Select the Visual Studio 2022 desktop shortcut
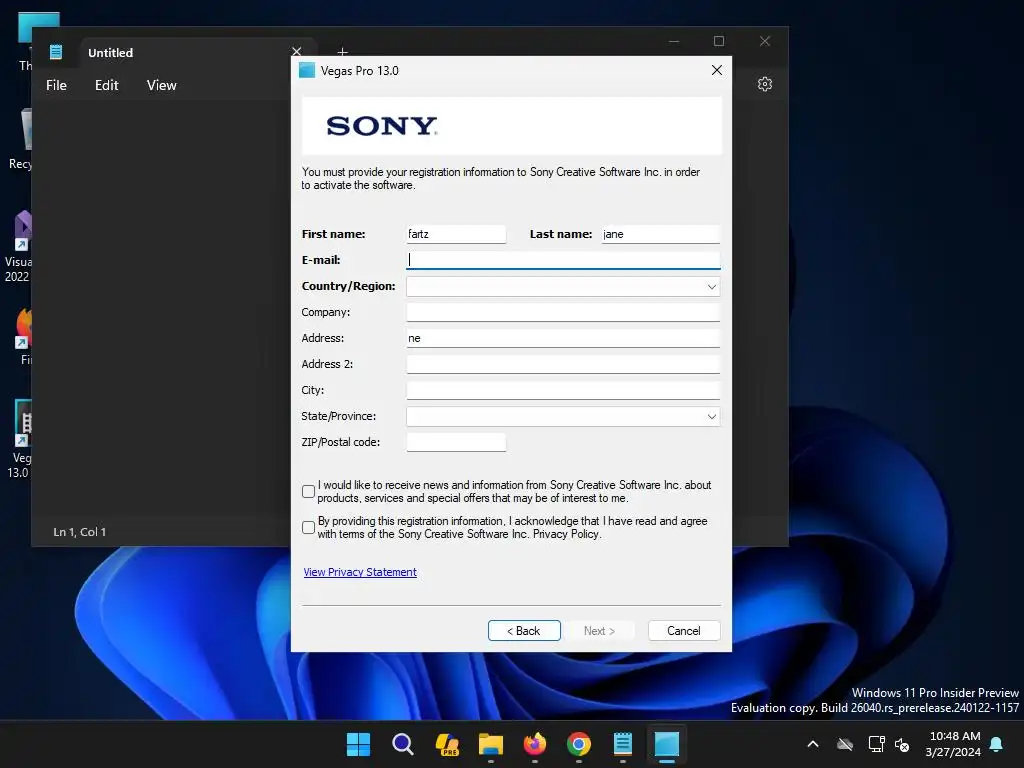This screenshot has width=1024, height=768. pos(18,246)
